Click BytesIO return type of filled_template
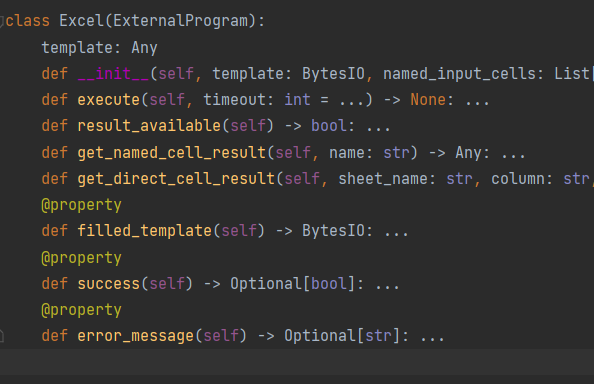The width and height of the screenshot is (594, 384). click(333, 231)
